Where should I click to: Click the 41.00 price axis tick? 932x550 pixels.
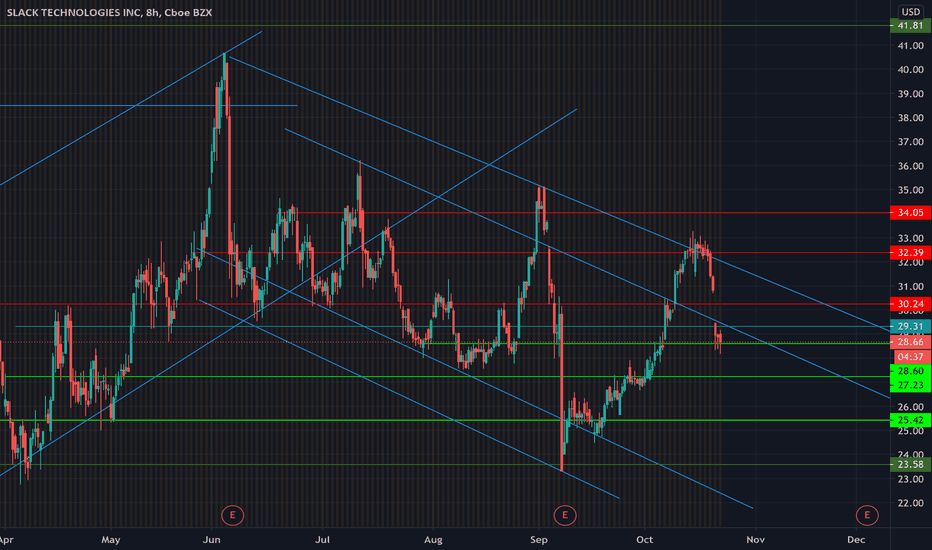tap(911, 46)
